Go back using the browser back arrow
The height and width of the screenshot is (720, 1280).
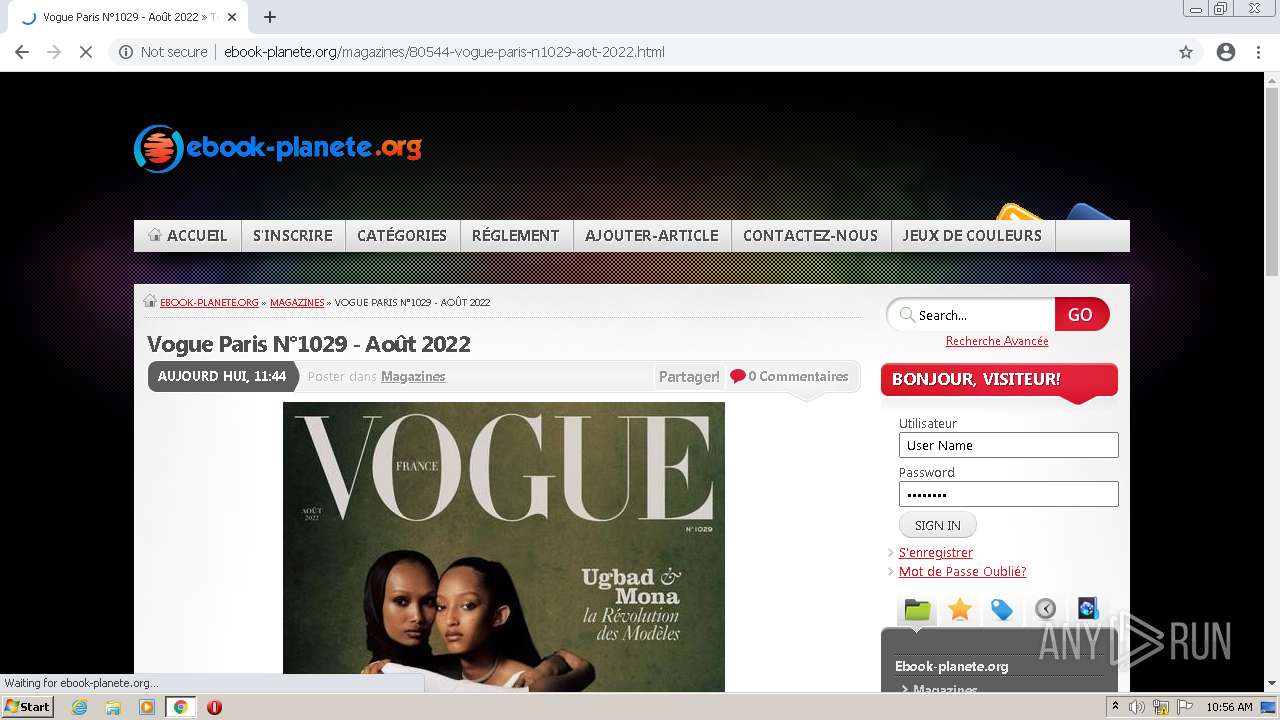coord(22,52)
